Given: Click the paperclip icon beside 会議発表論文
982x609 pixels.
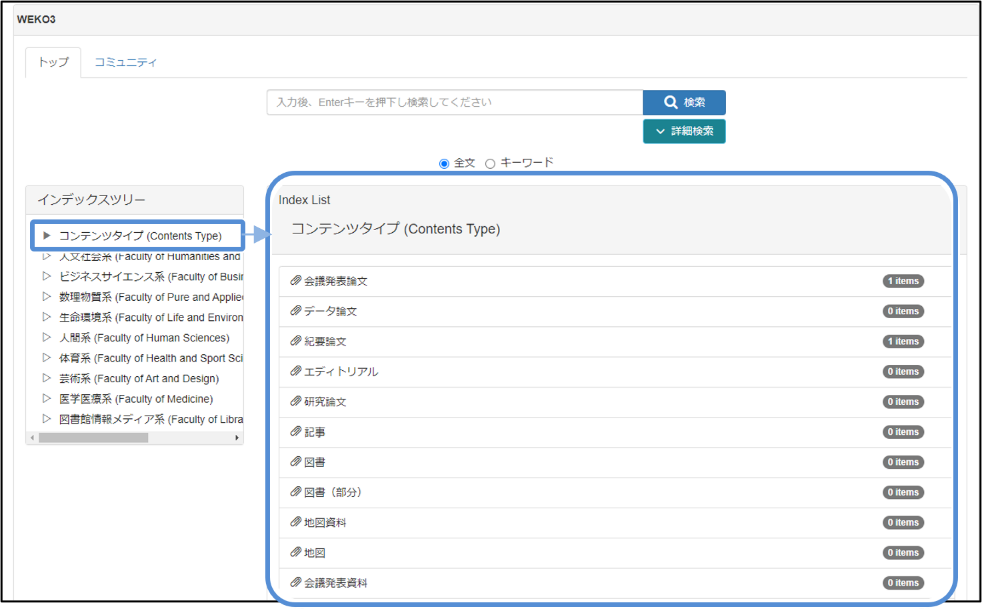Looking at the screenshot, I should pos(295,281).
